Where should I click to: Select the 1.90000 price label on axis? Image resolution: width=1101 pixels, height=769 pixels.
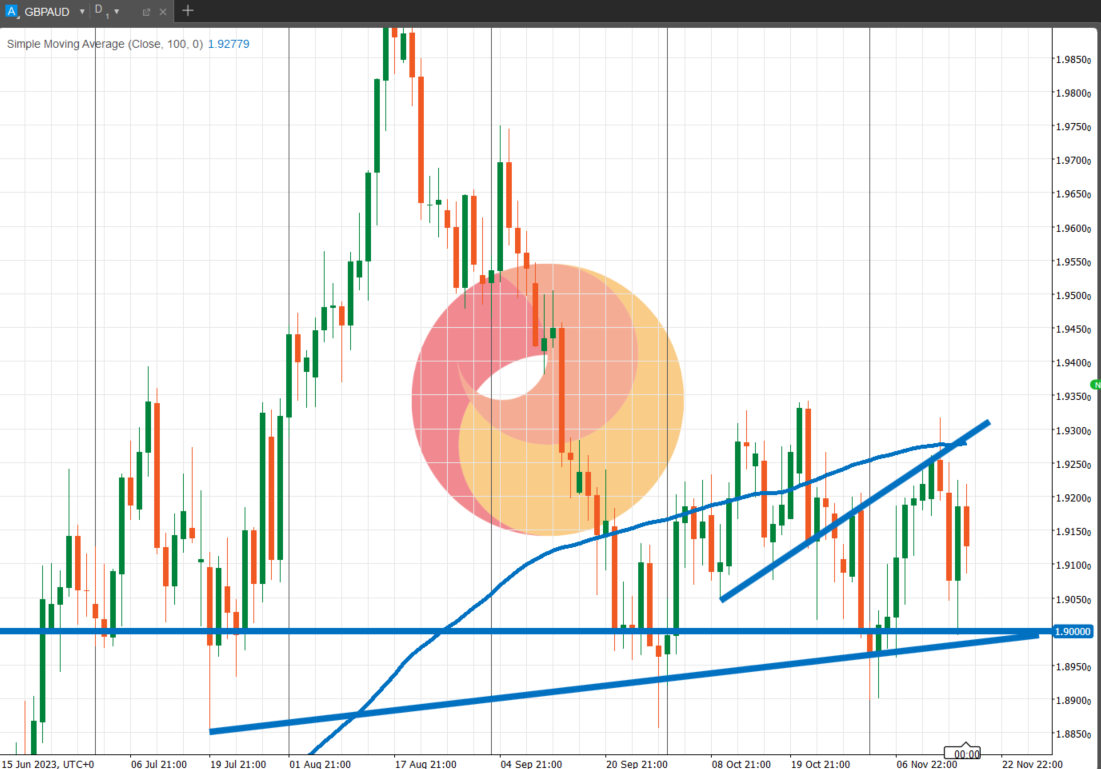[x=1074, y=631]
